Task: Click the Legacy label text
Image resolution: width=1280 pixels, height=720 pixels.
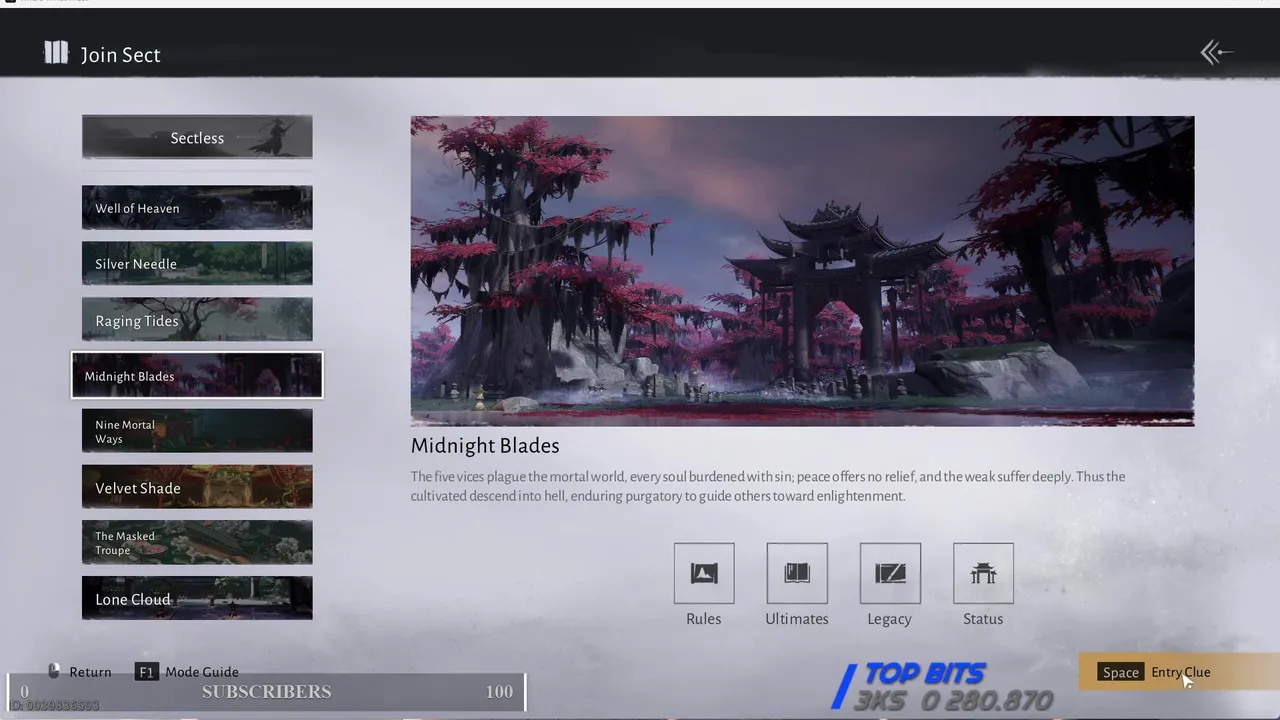Action: tap(890, 619)
